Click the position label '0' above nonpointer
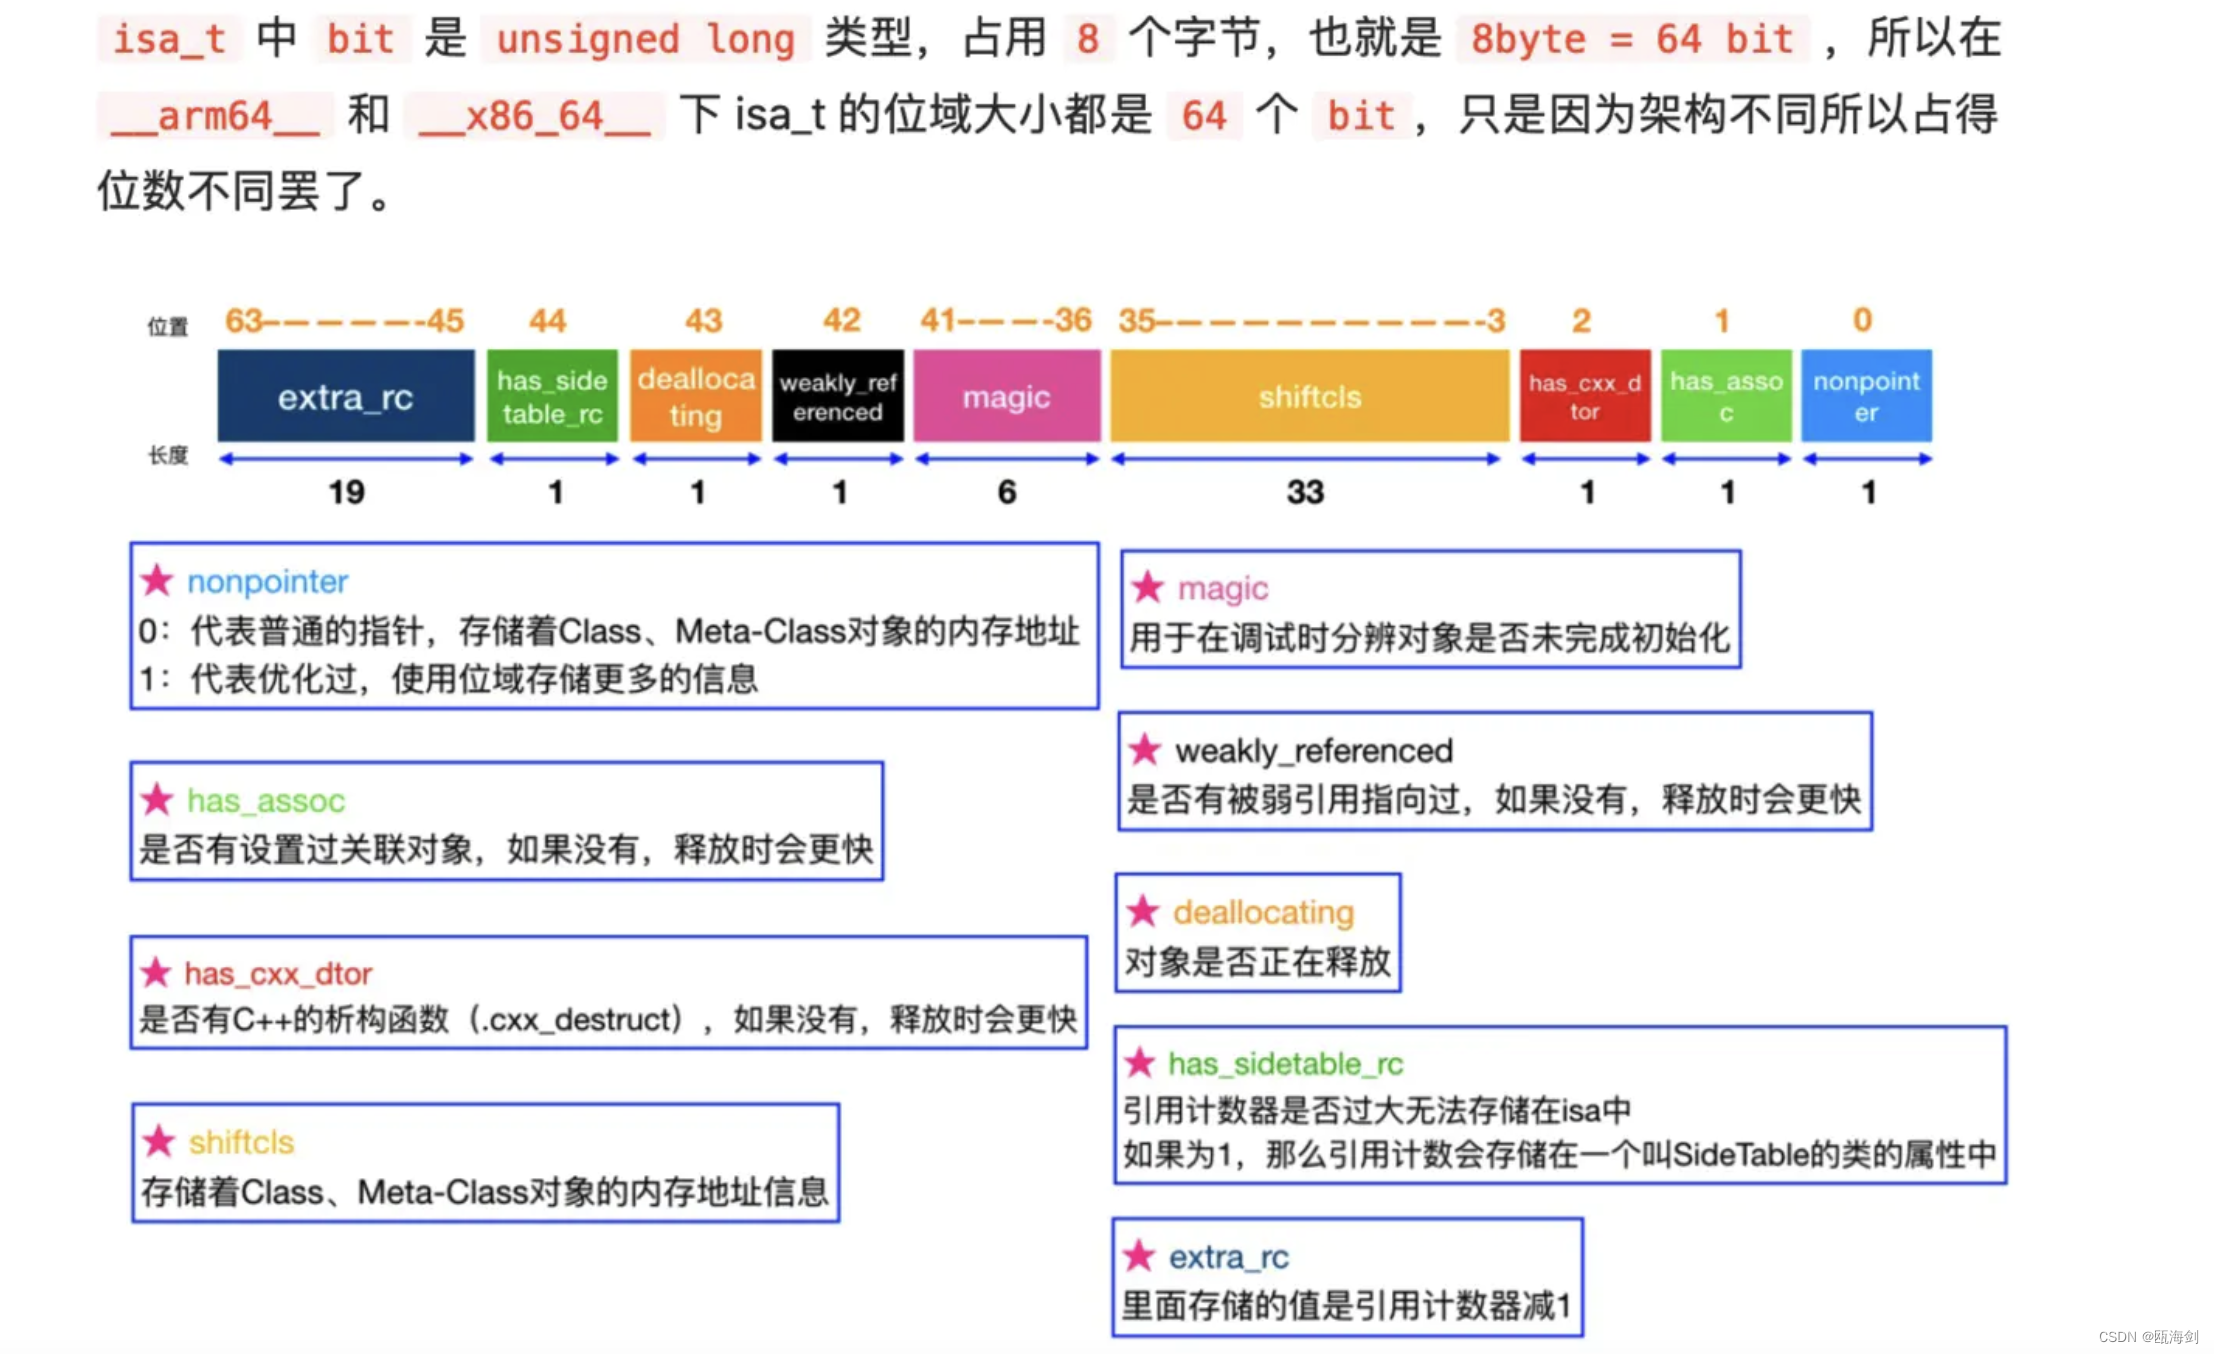Viewport: 2214px width, 1354px height. click(x=1862, y=320)
